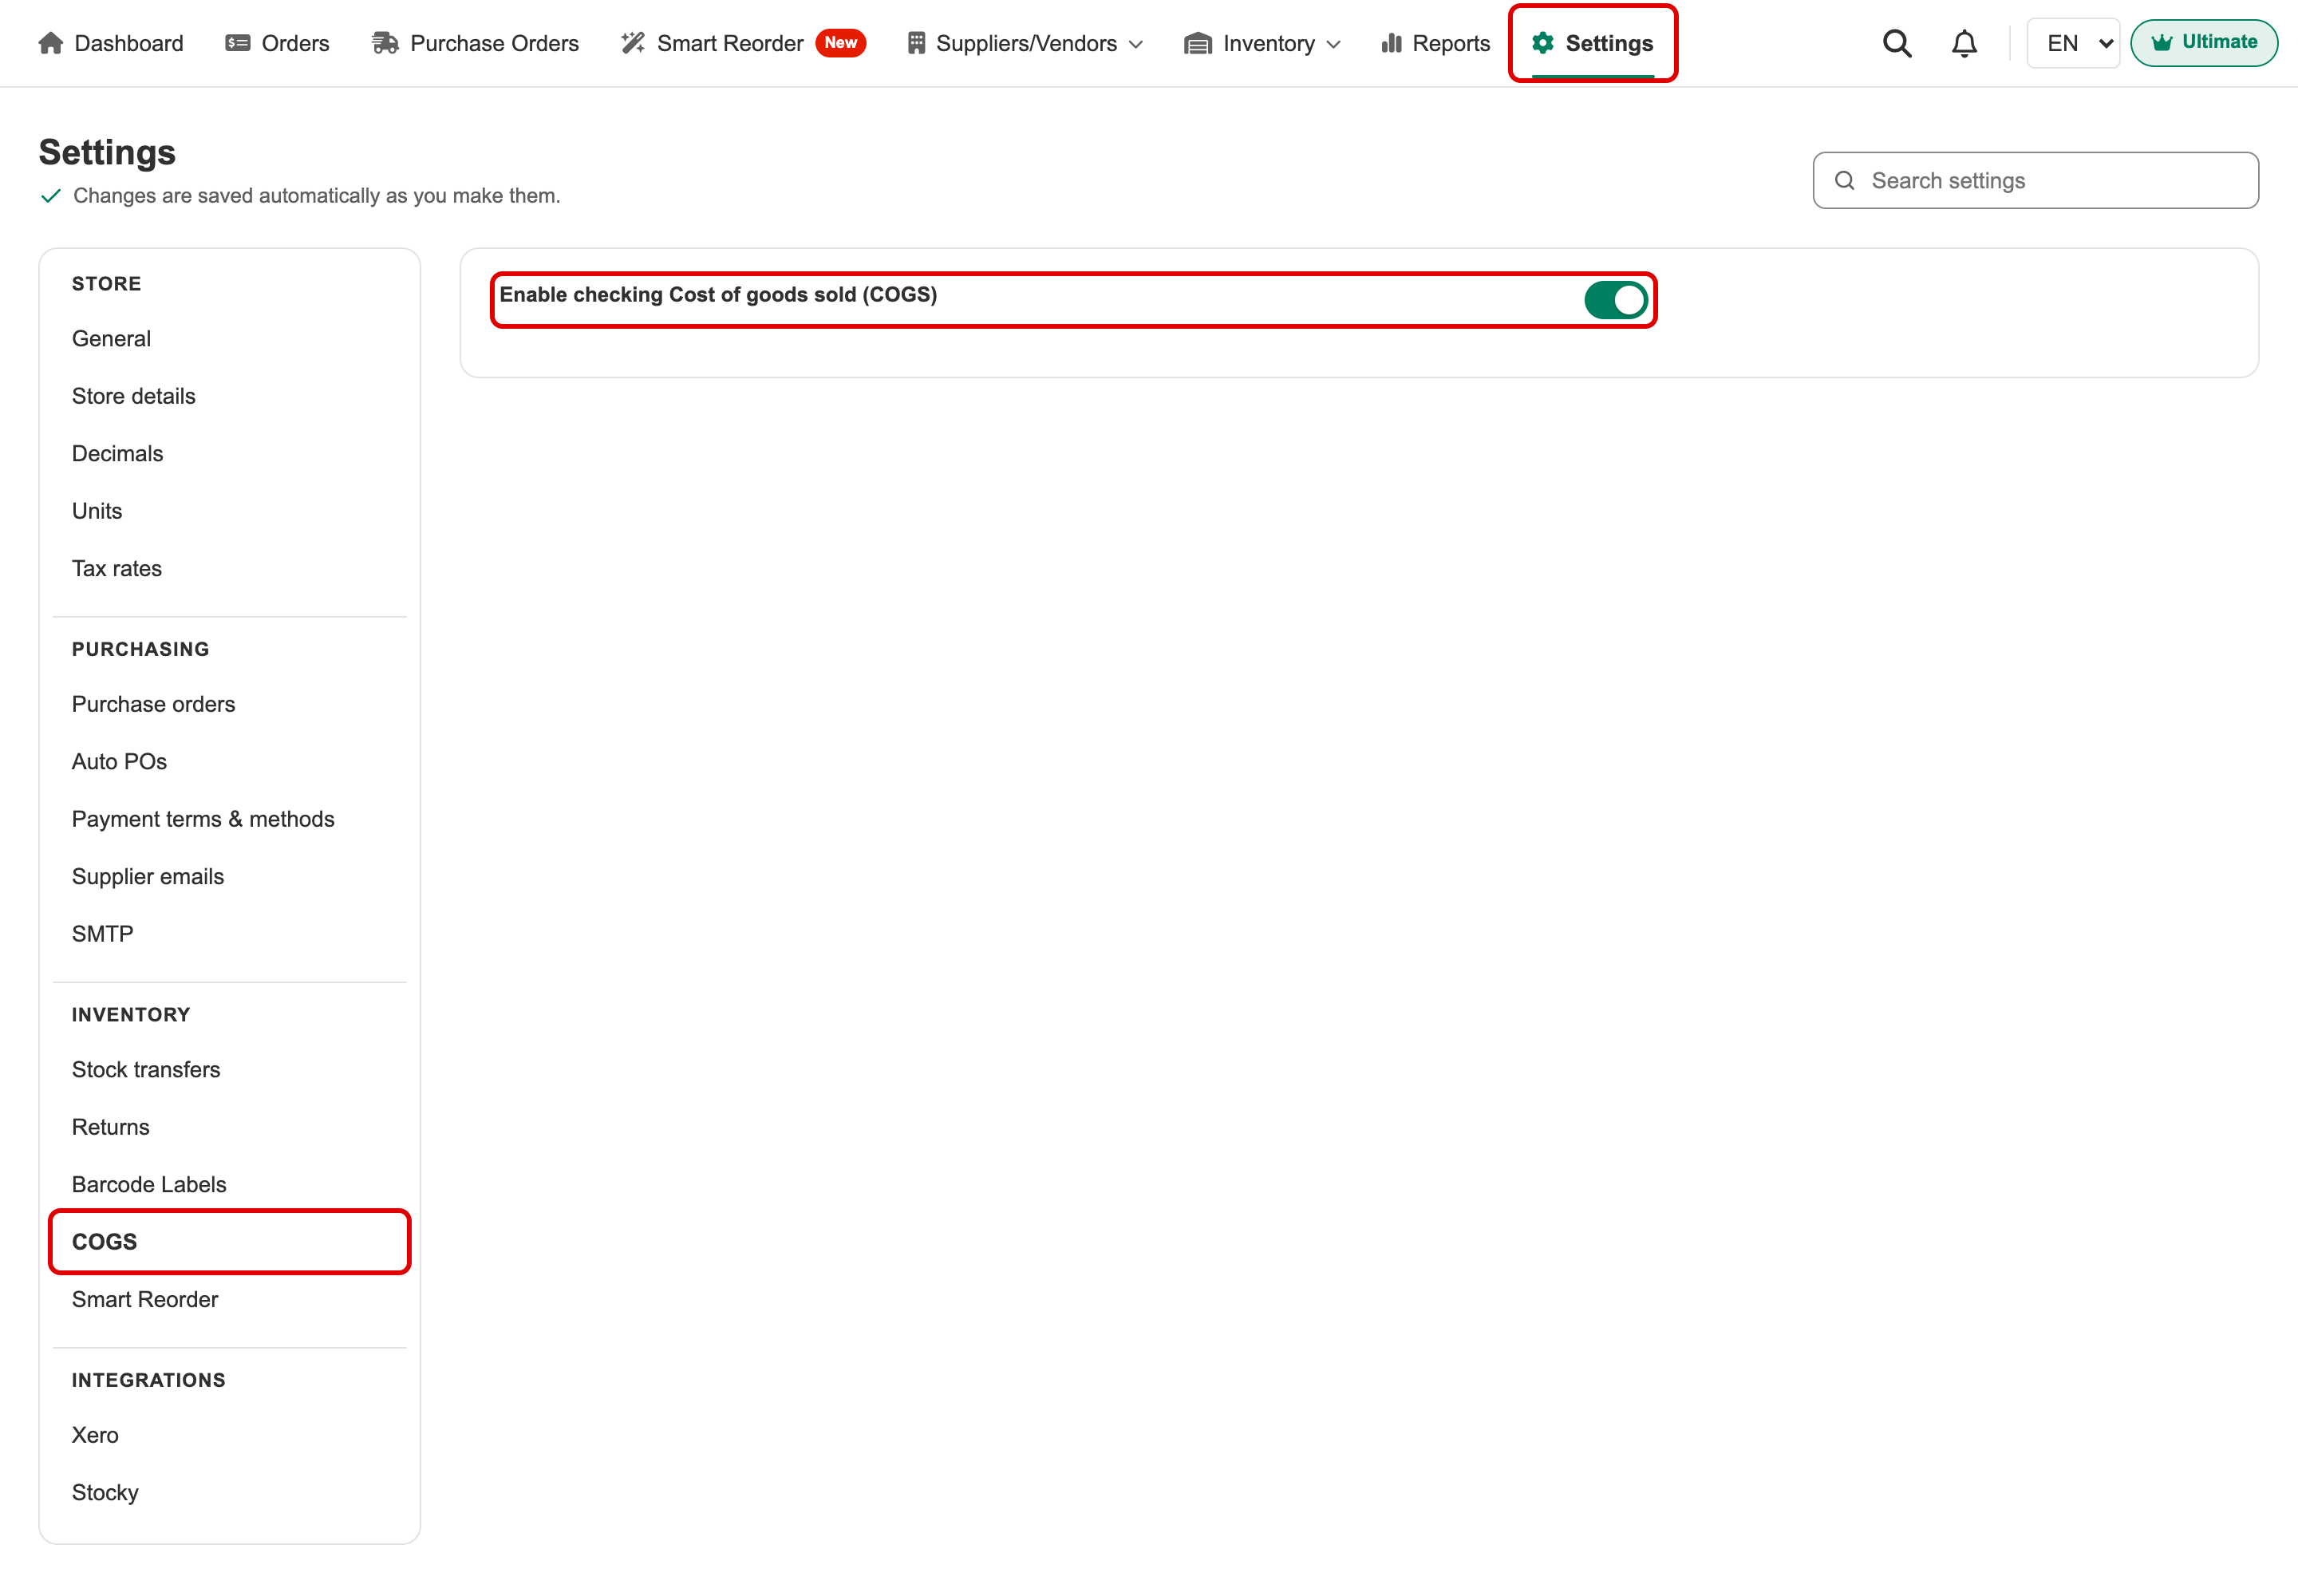Focus the Search settings field
Viewport: 2298px width, 1596px height.
point(2035,180)
